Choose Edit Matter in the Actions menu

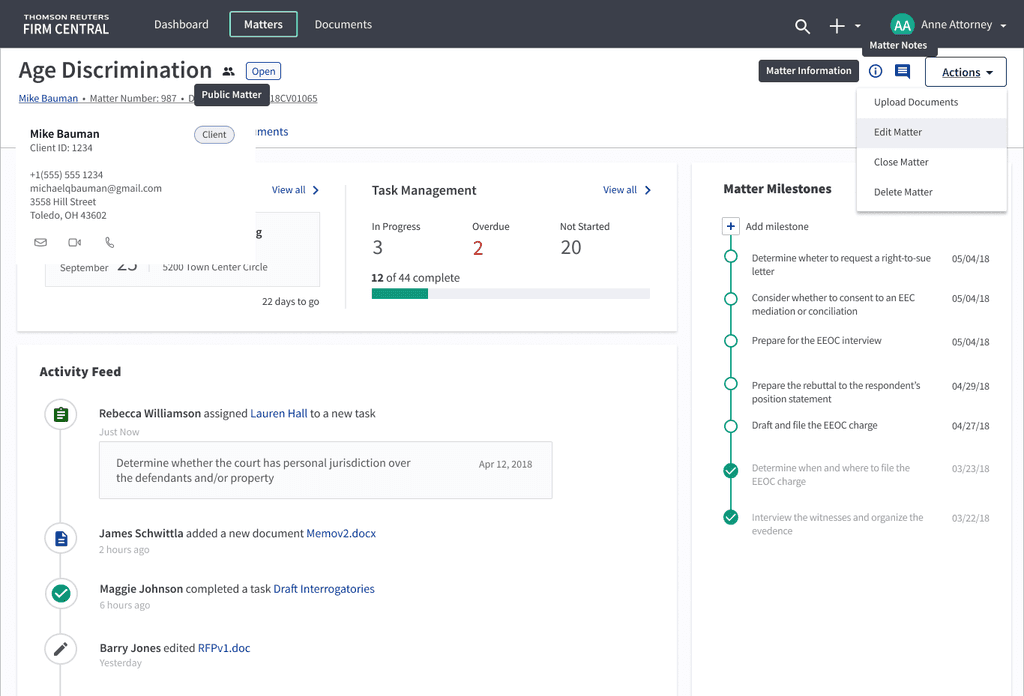pyautogui.click(x=931, y=133)
